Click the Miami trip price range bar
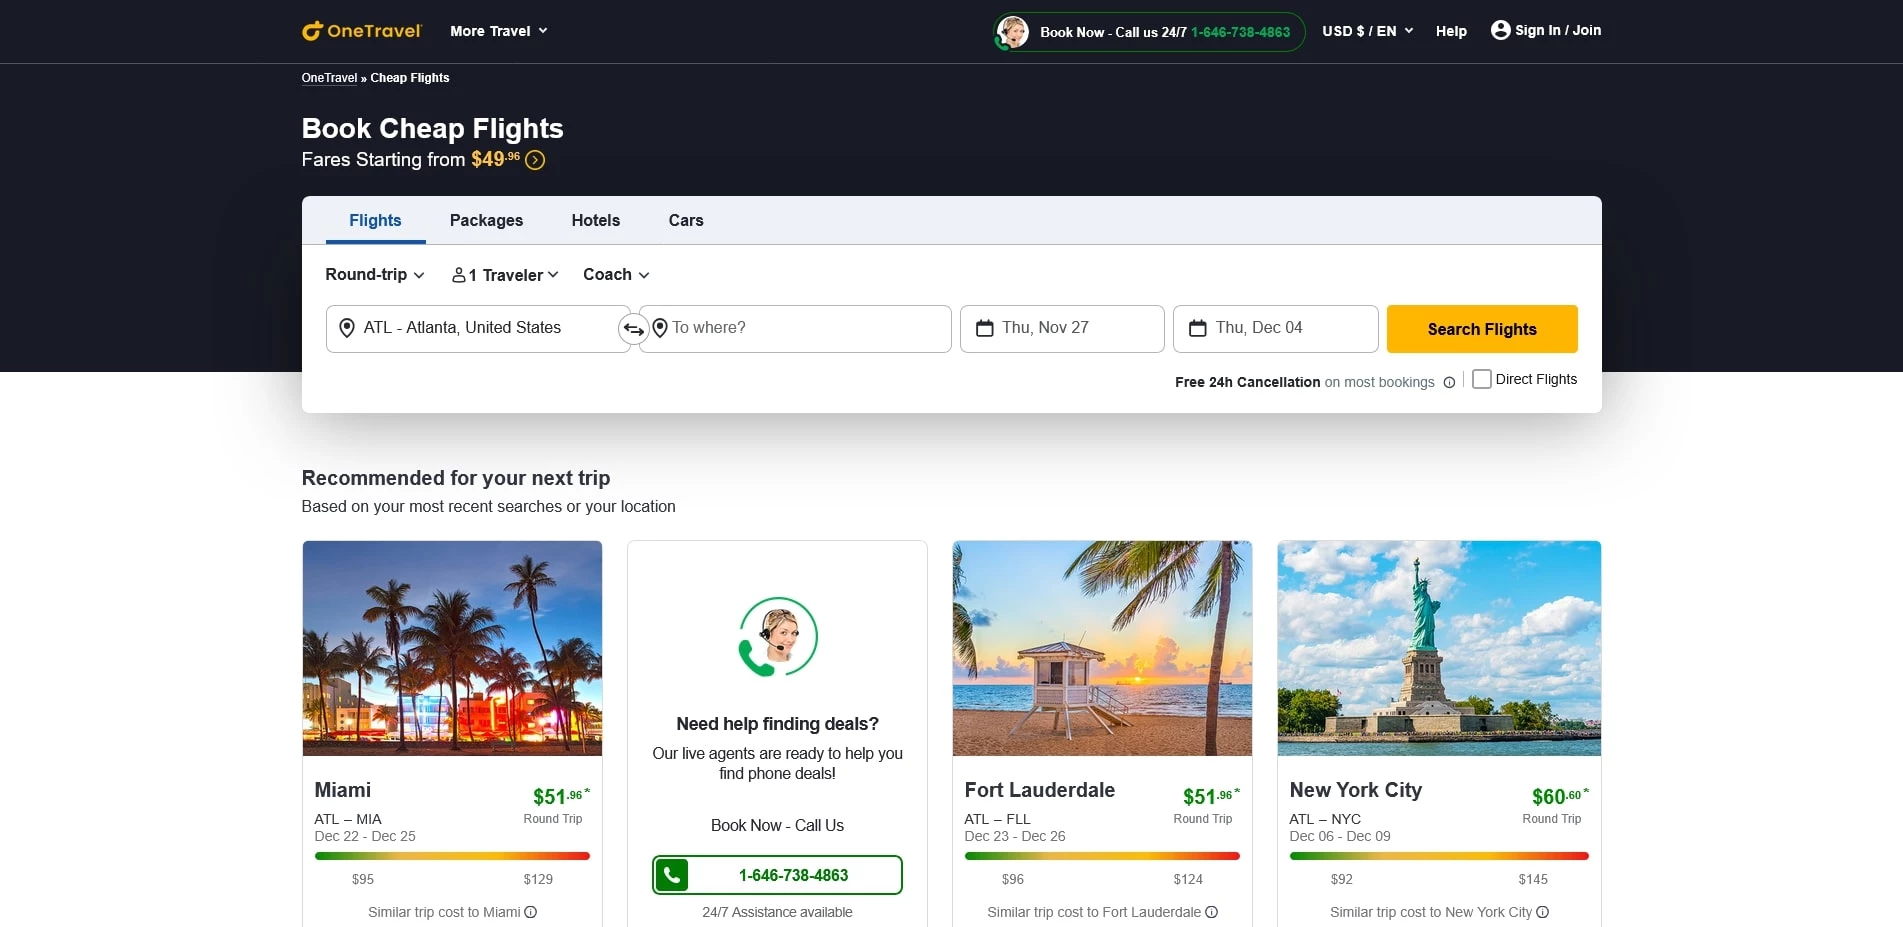 [x=451, y=856]
